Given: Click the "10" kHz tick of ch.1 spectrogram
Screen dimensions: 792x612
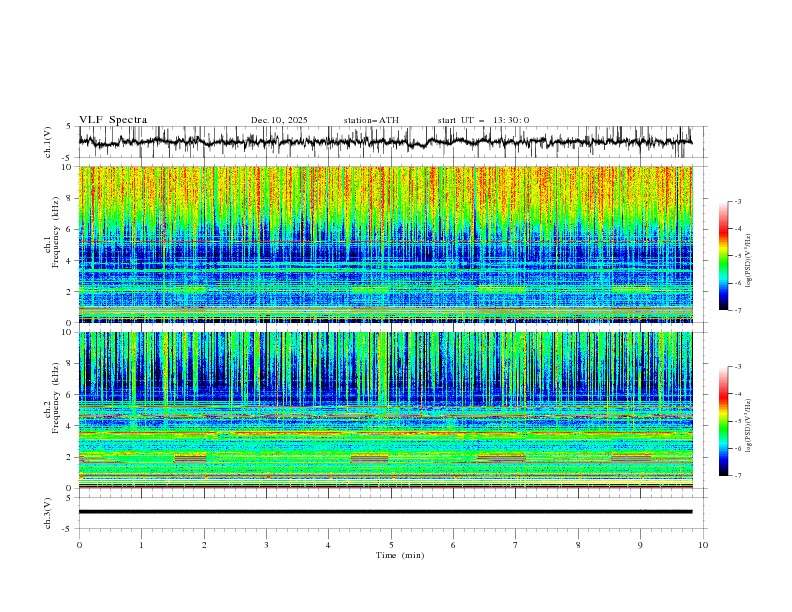Looking at the screenshot, I should tap(69, 167).
